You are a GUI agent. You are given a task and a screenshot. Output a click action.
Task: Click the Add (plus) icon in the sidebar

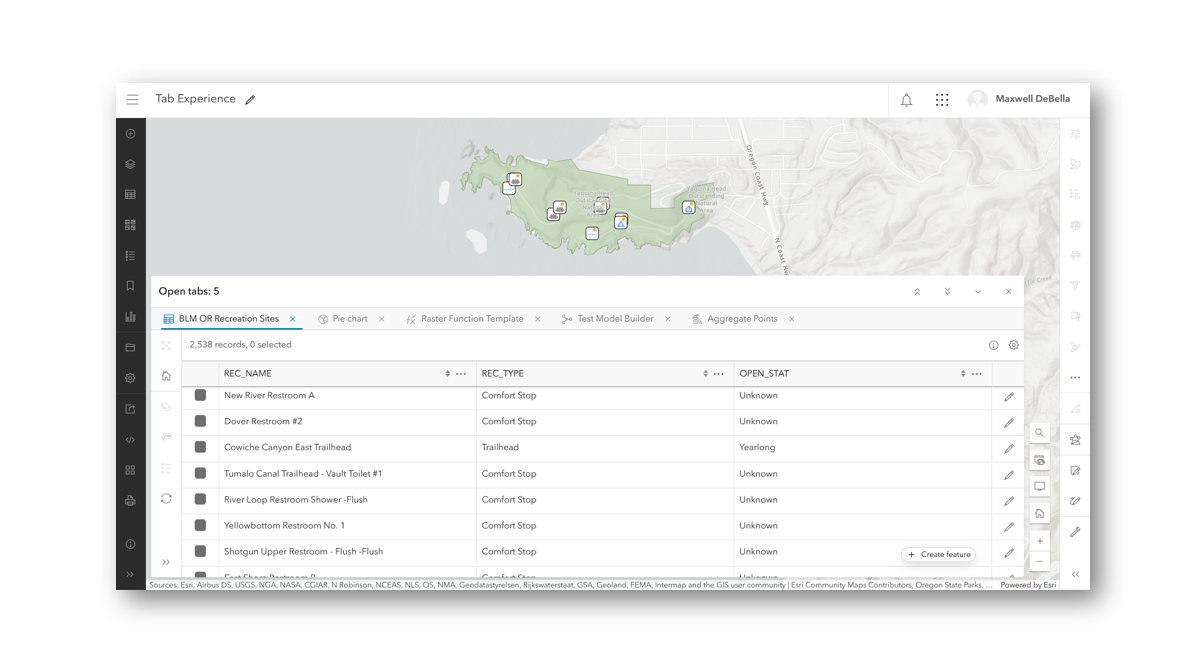131,134
